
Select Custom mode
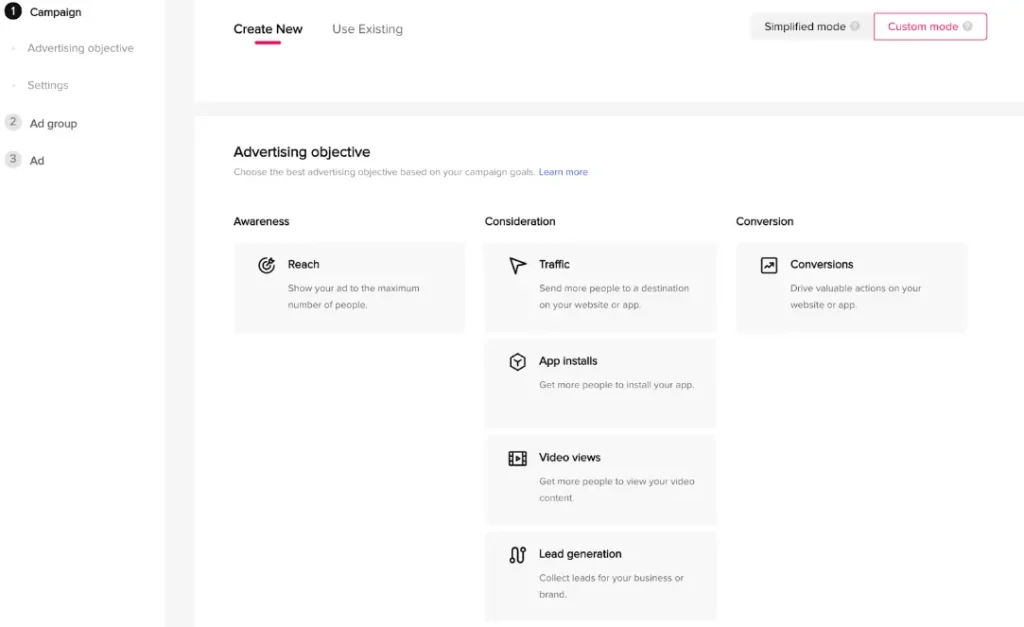tap(930, 27)
